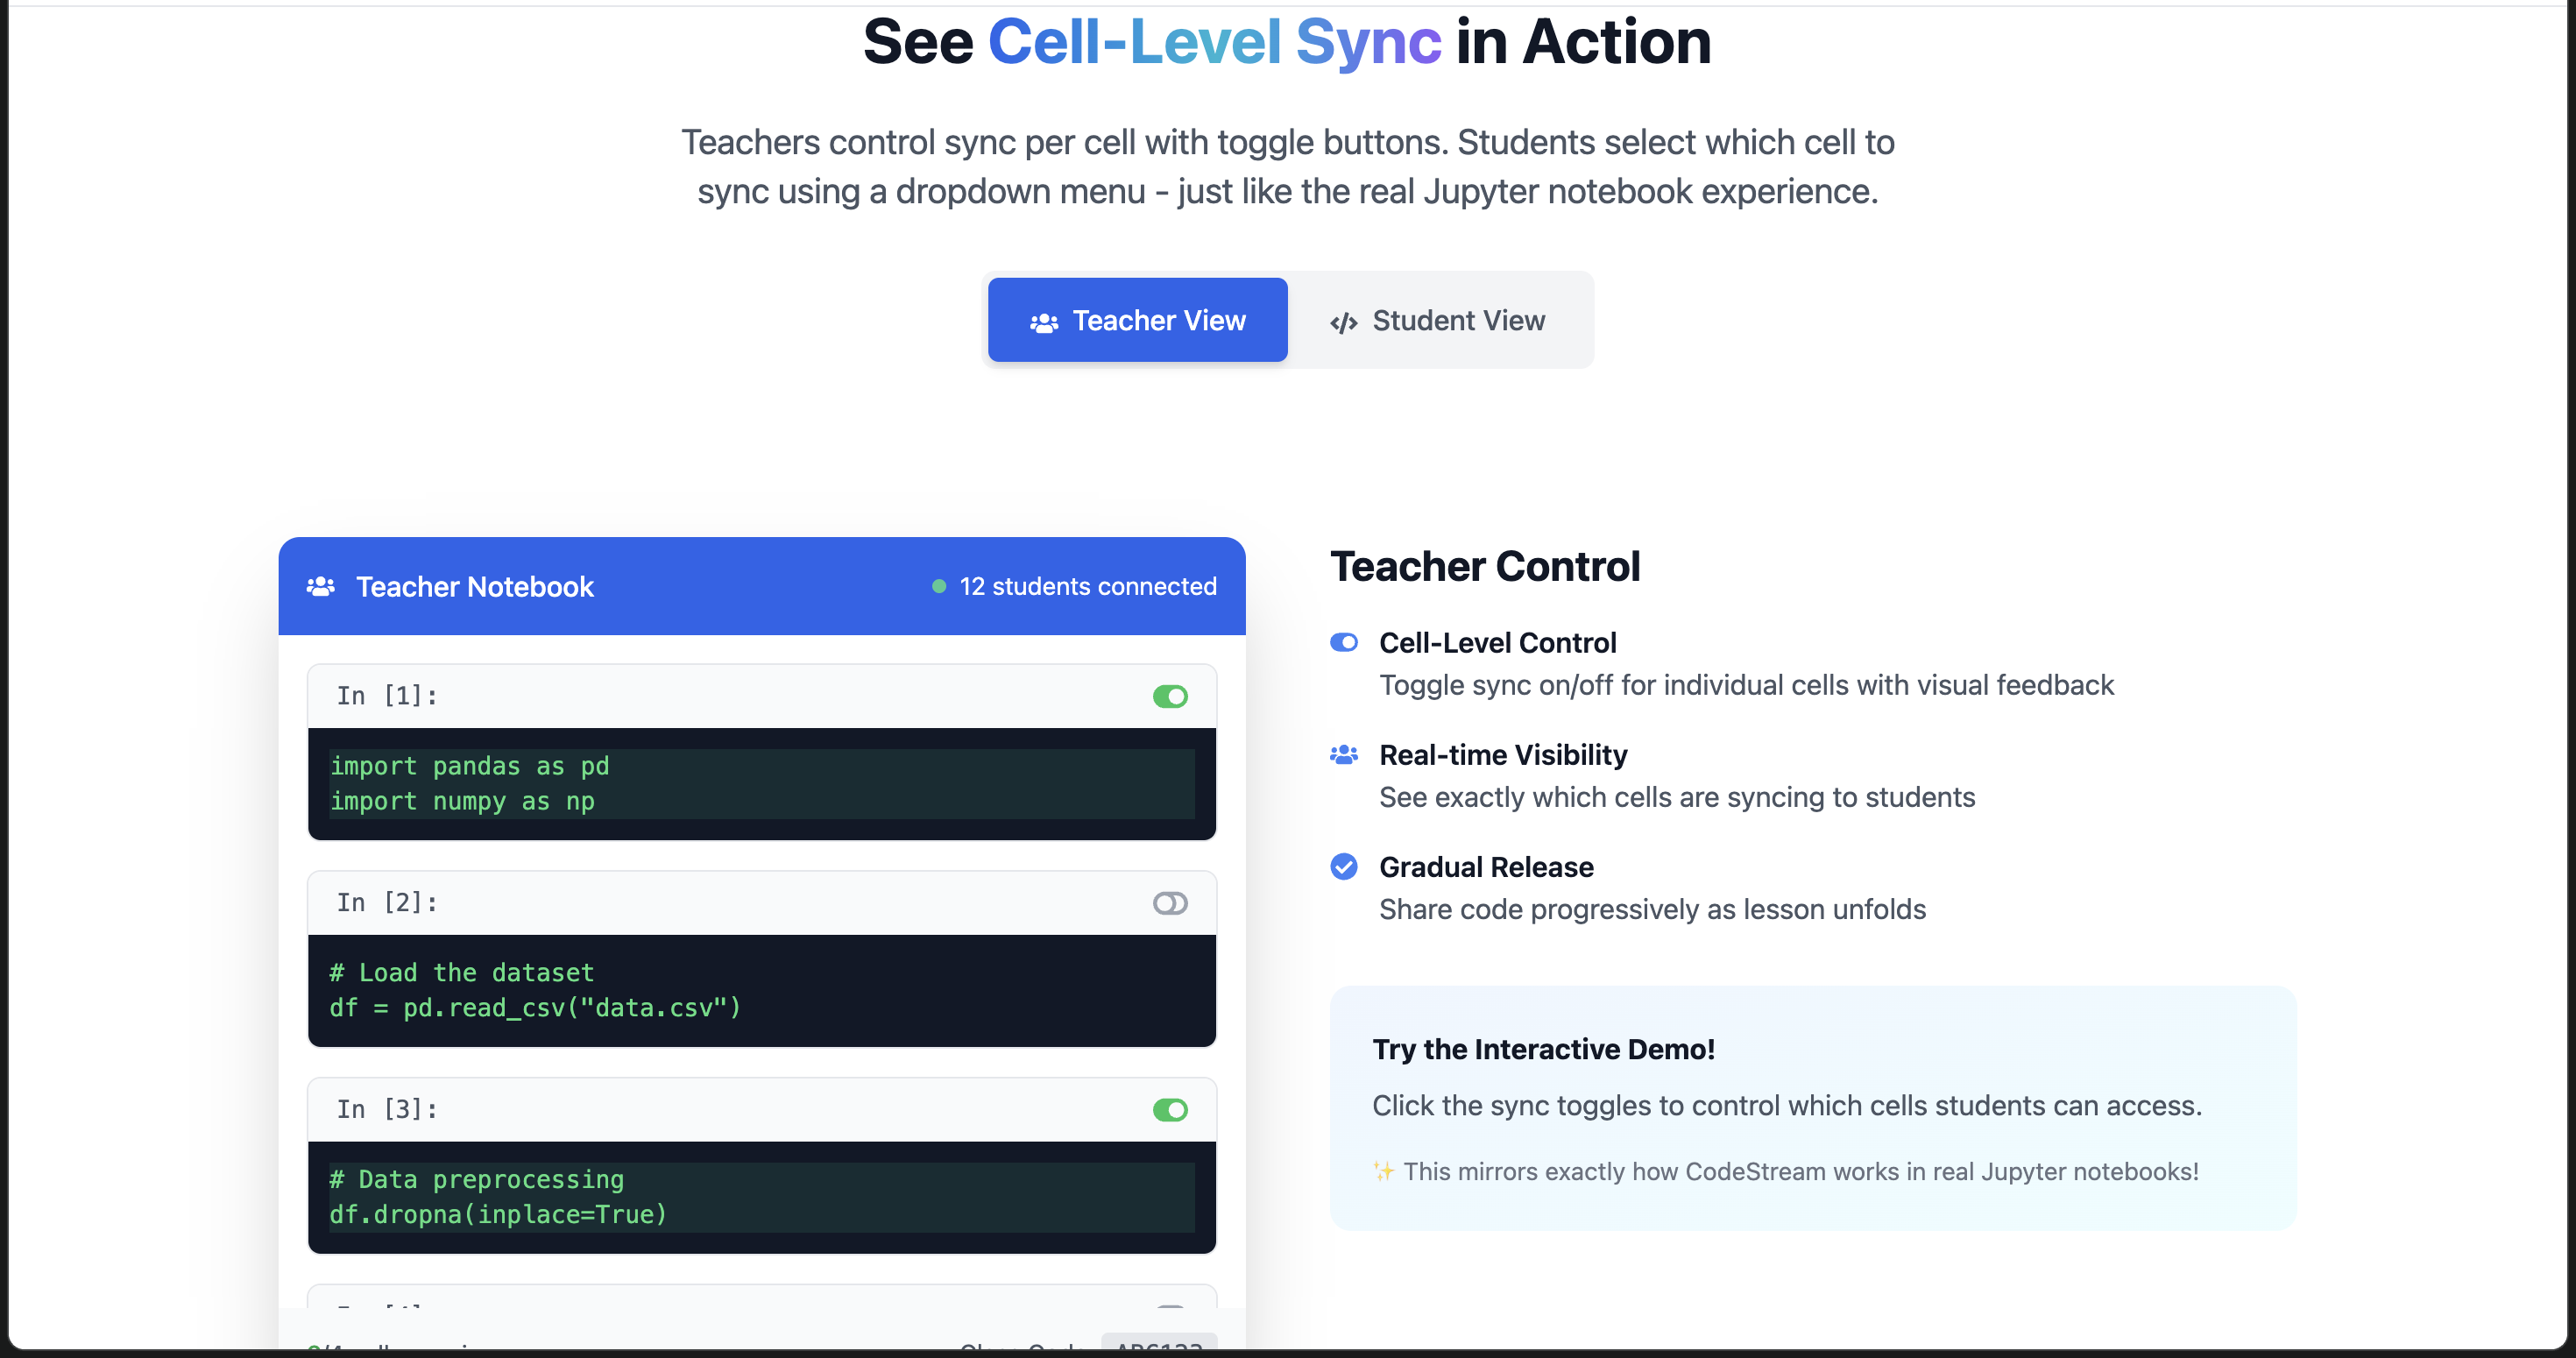Click the Real-time Visibility people icon
Viewport: 2576px width, 1358px height.
(1343, 755)
